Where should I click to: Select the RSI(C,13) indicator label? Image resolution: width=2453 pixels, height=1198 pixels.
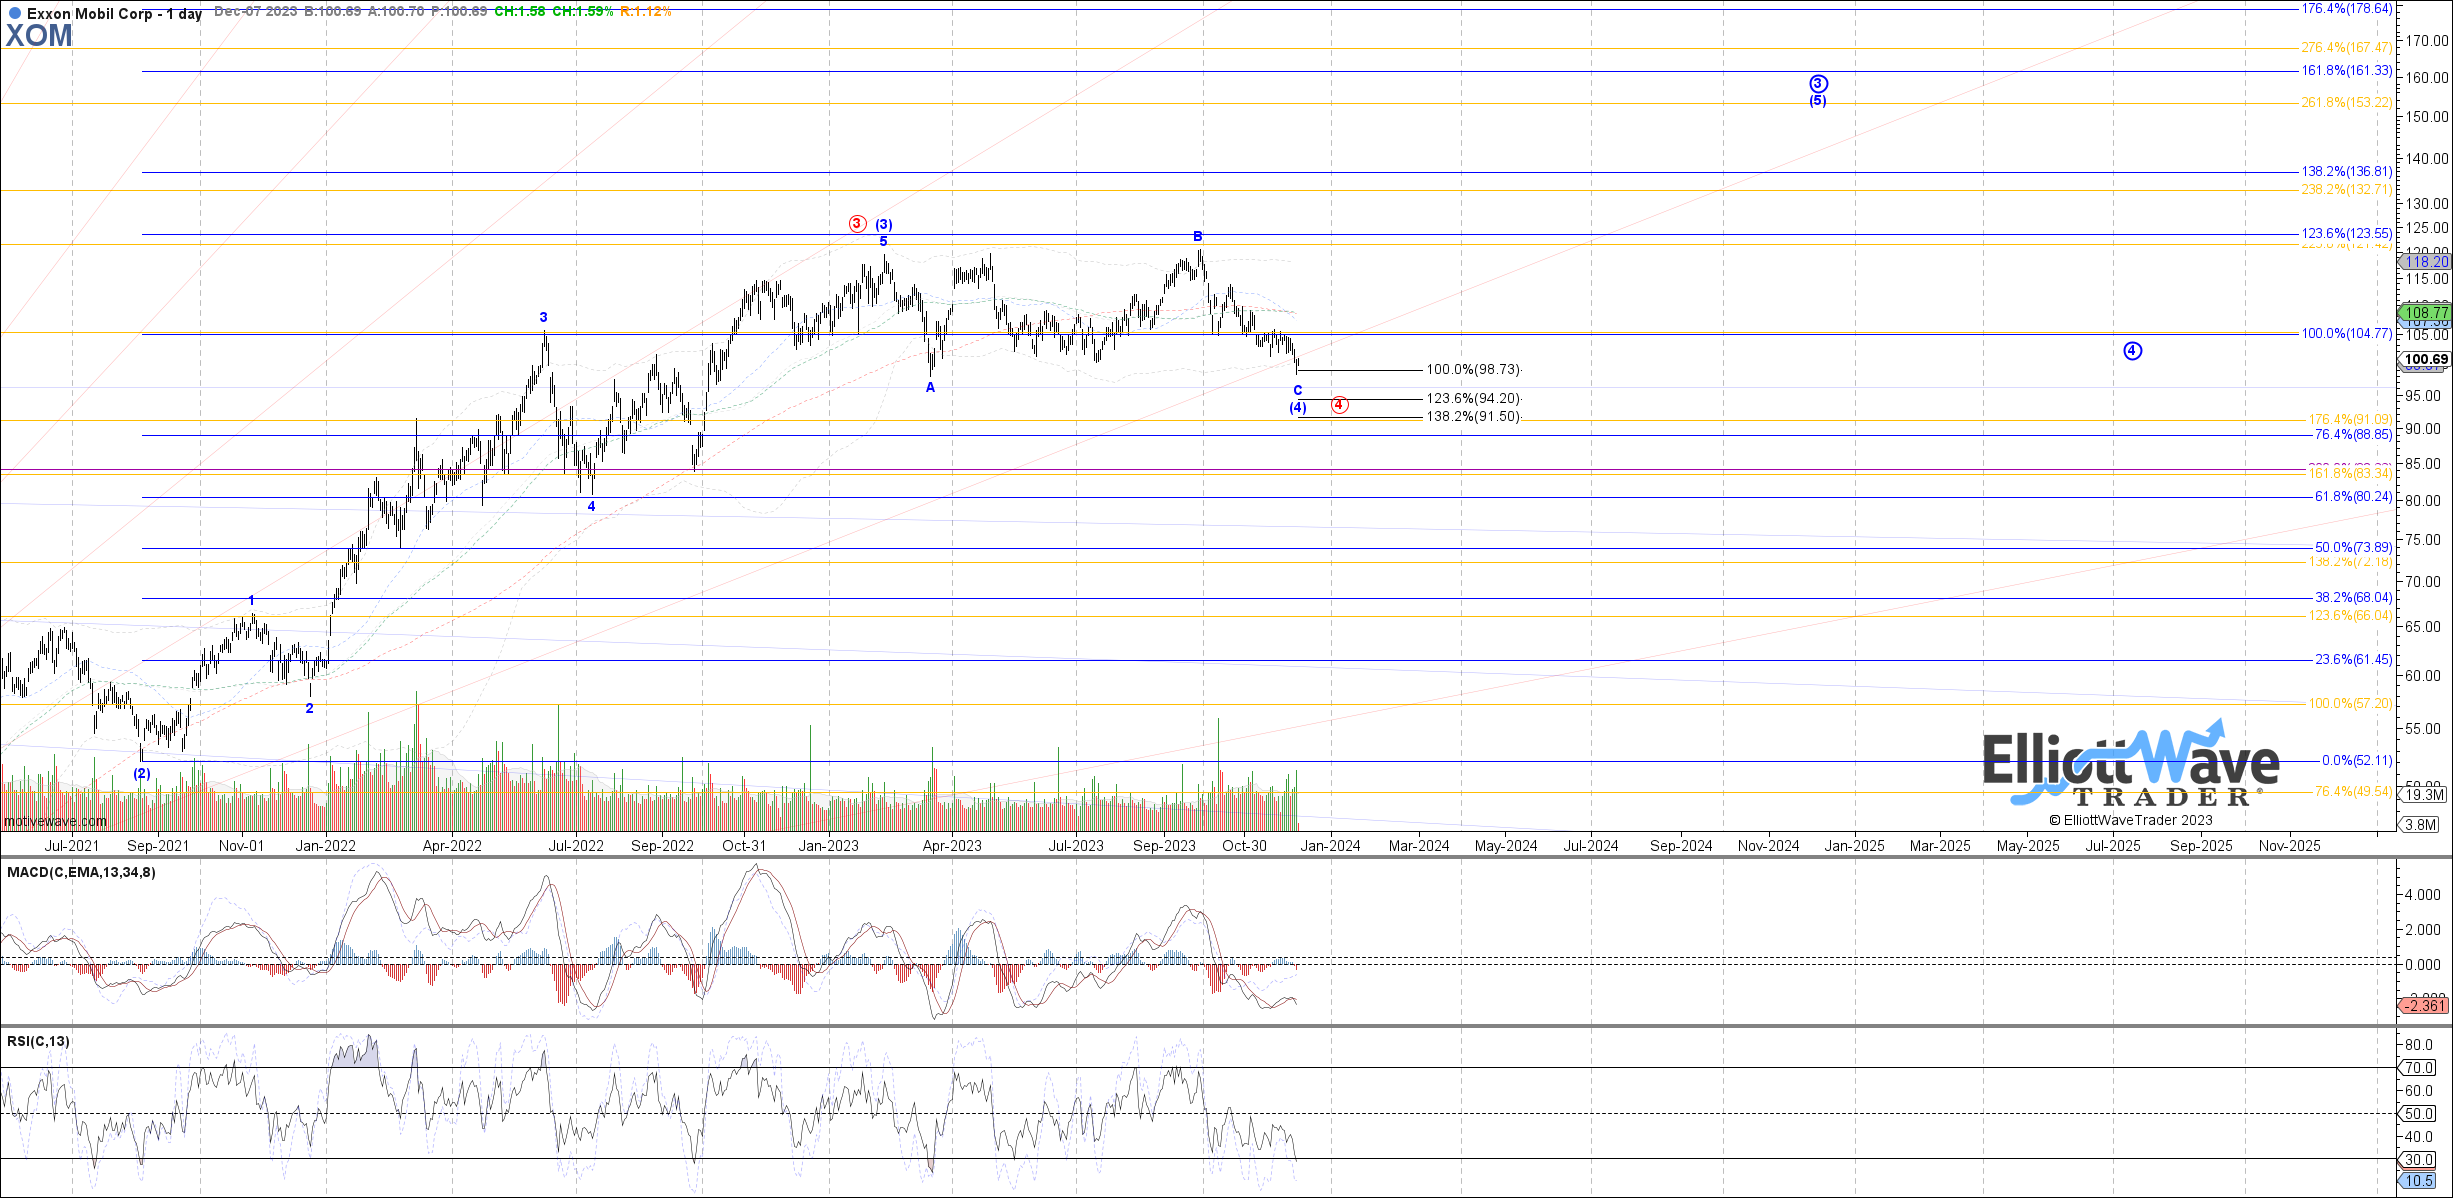pos(38,1042)
